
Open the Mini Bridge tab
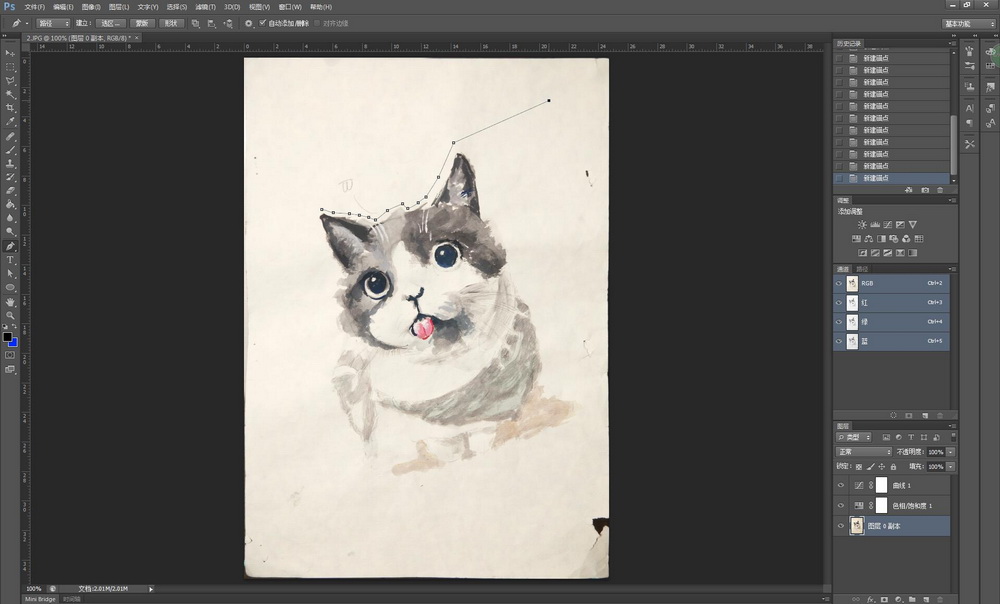[x=40, y=600]
